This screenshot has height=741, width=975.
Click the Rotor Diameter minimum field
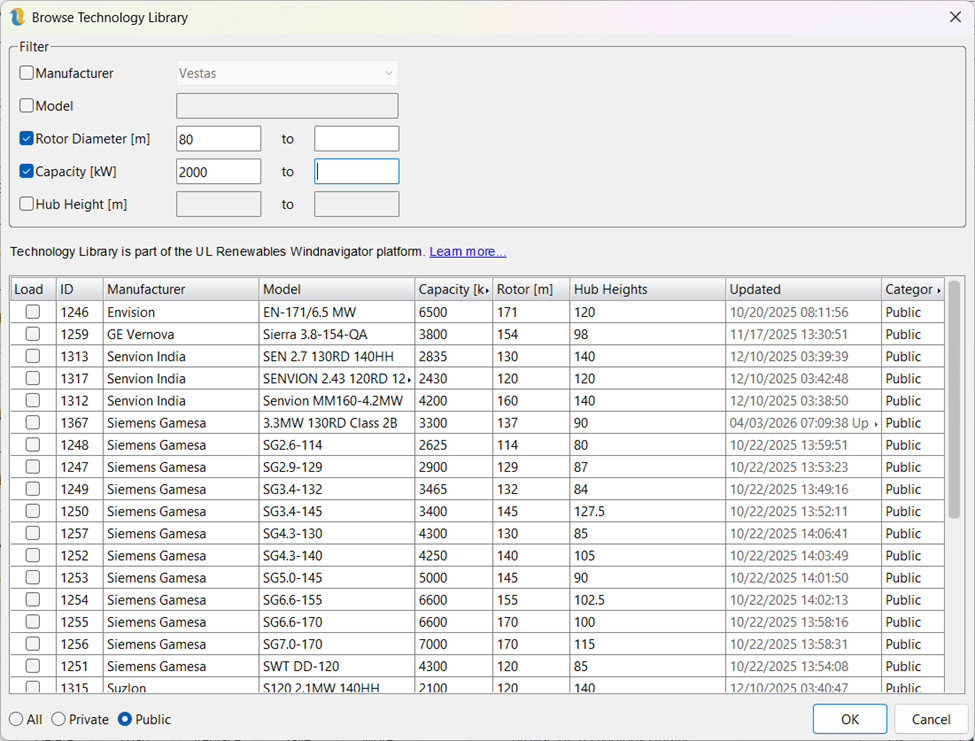coord(218,139)
